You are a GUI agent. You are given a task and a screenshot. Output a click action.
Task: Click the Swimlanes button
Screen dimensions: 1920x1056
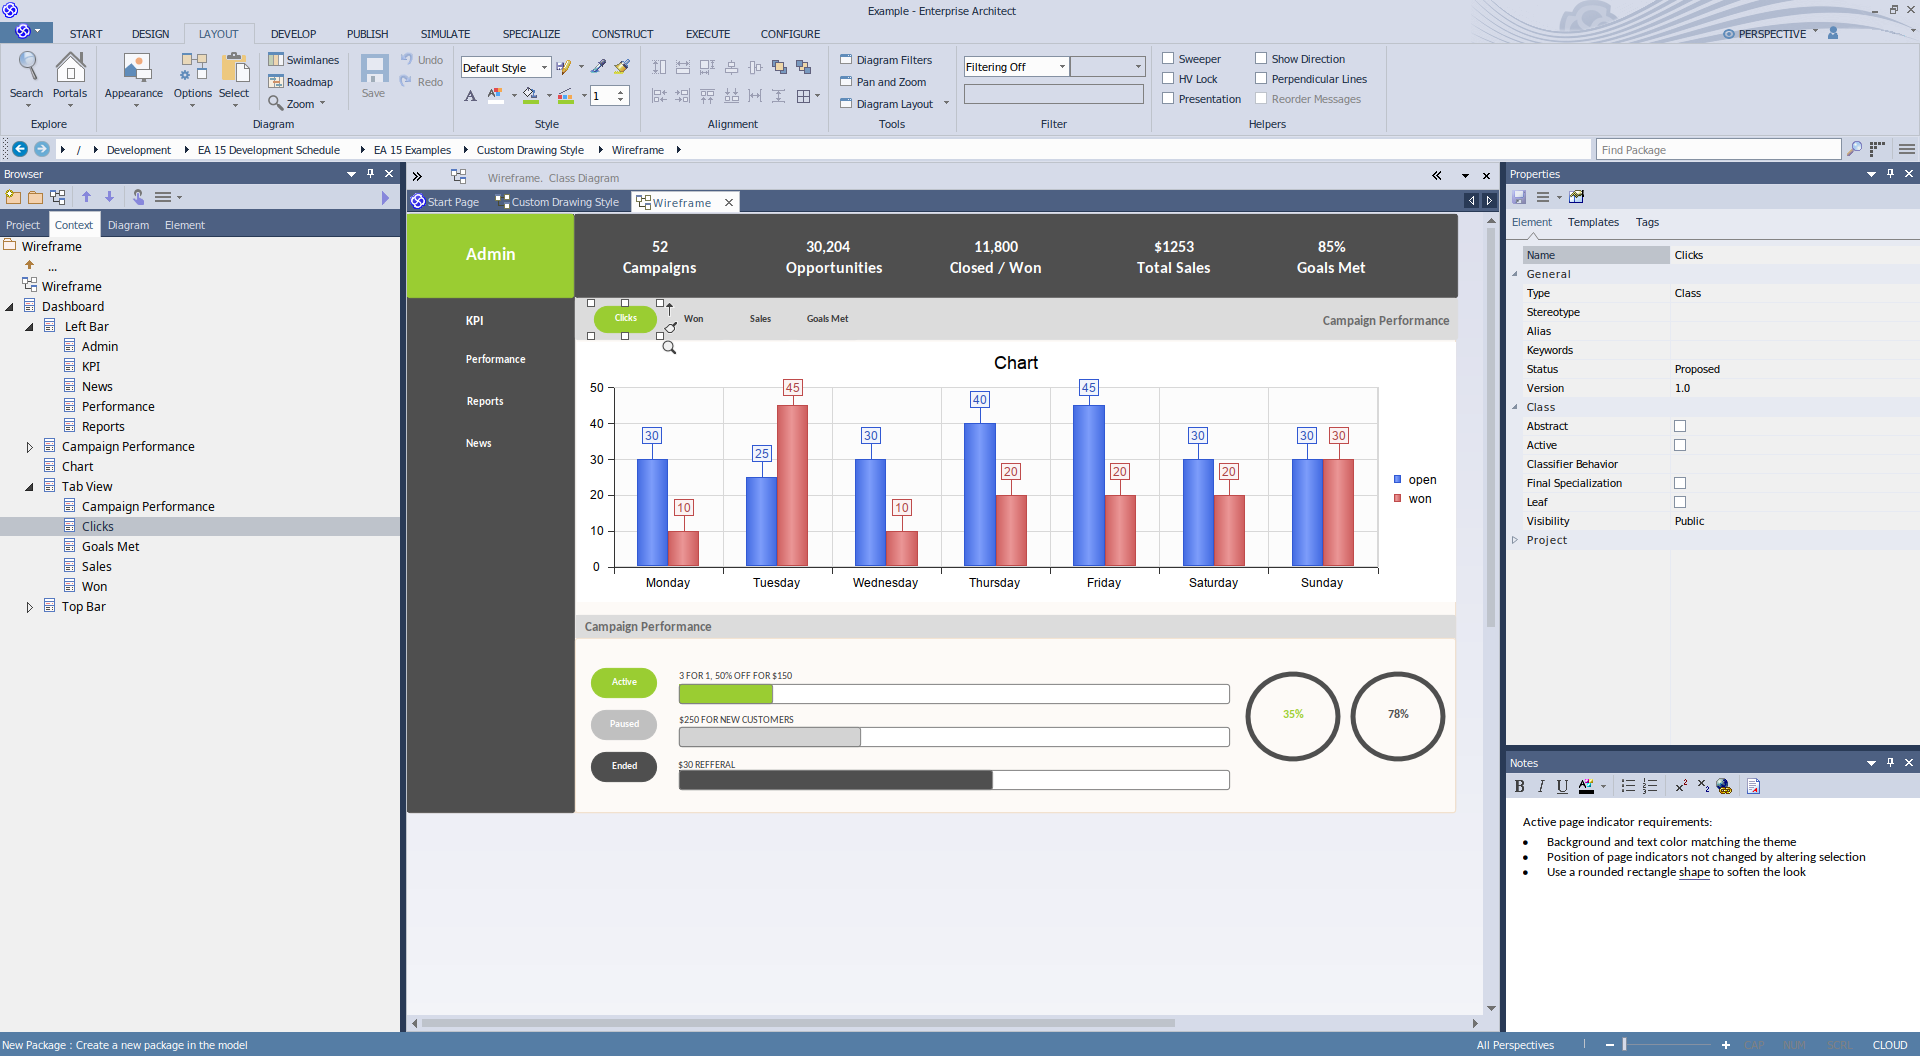pyautogui.click(x=304, y=60)
